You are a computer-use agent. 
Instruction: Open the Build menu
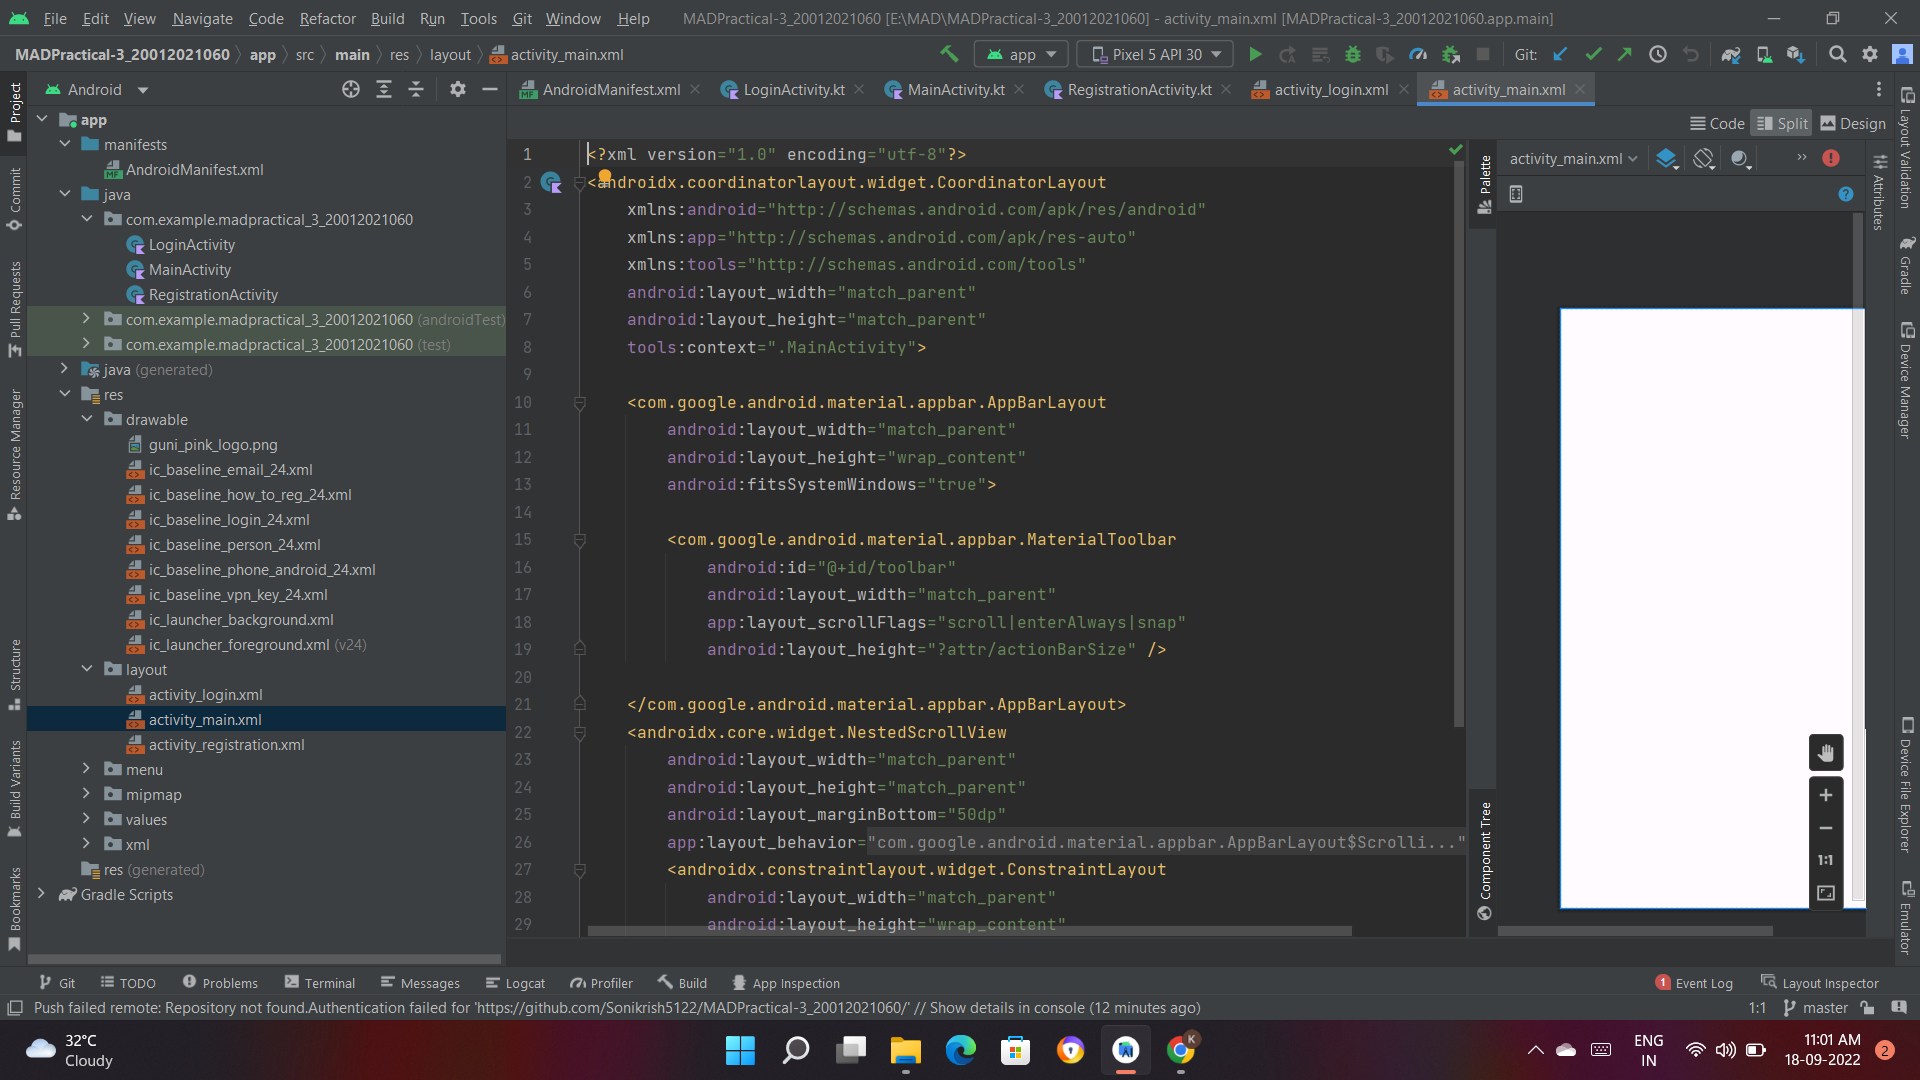pyautogui.click(x=387, y=18)
